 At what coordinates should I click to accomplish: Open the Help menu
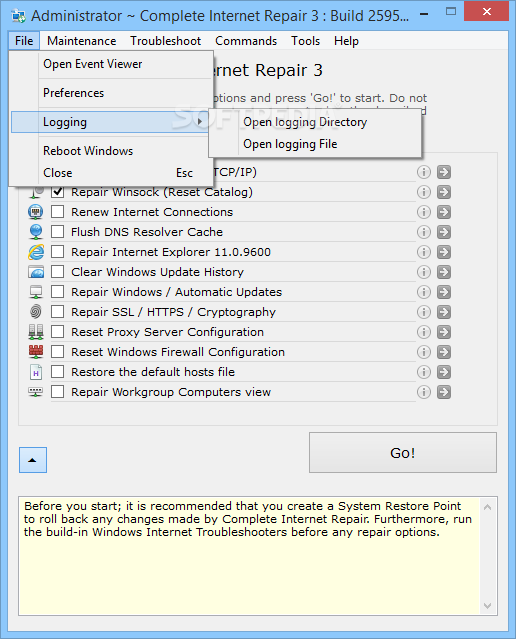[x=346, y=41]
